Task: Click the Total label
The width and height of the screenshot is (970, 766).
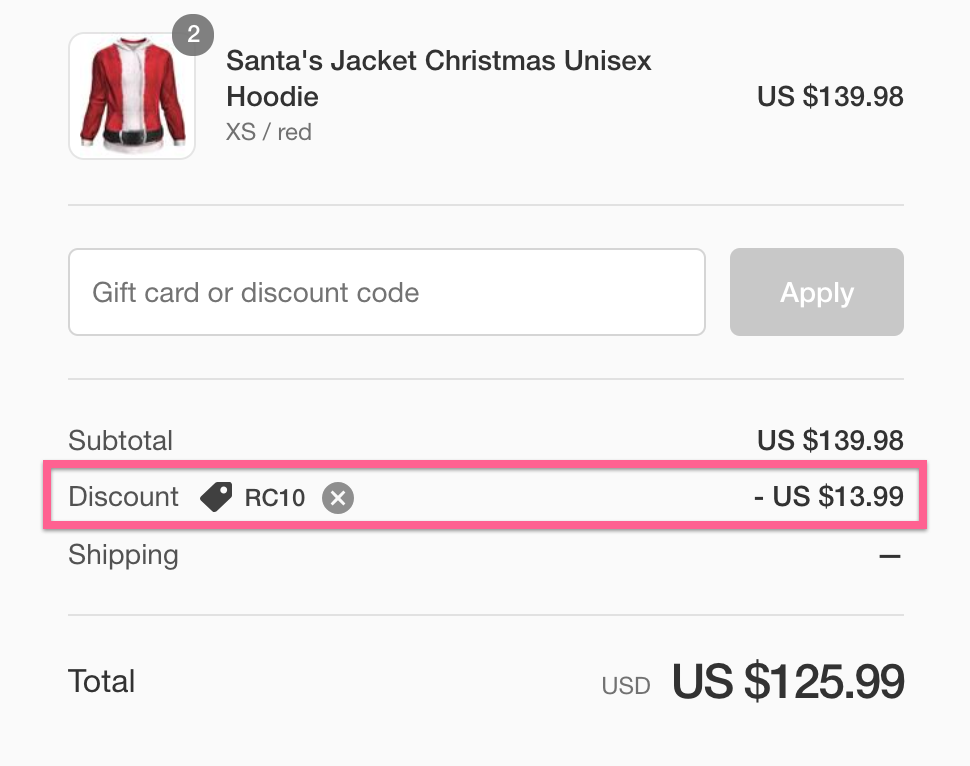Action: click(101, 681)
